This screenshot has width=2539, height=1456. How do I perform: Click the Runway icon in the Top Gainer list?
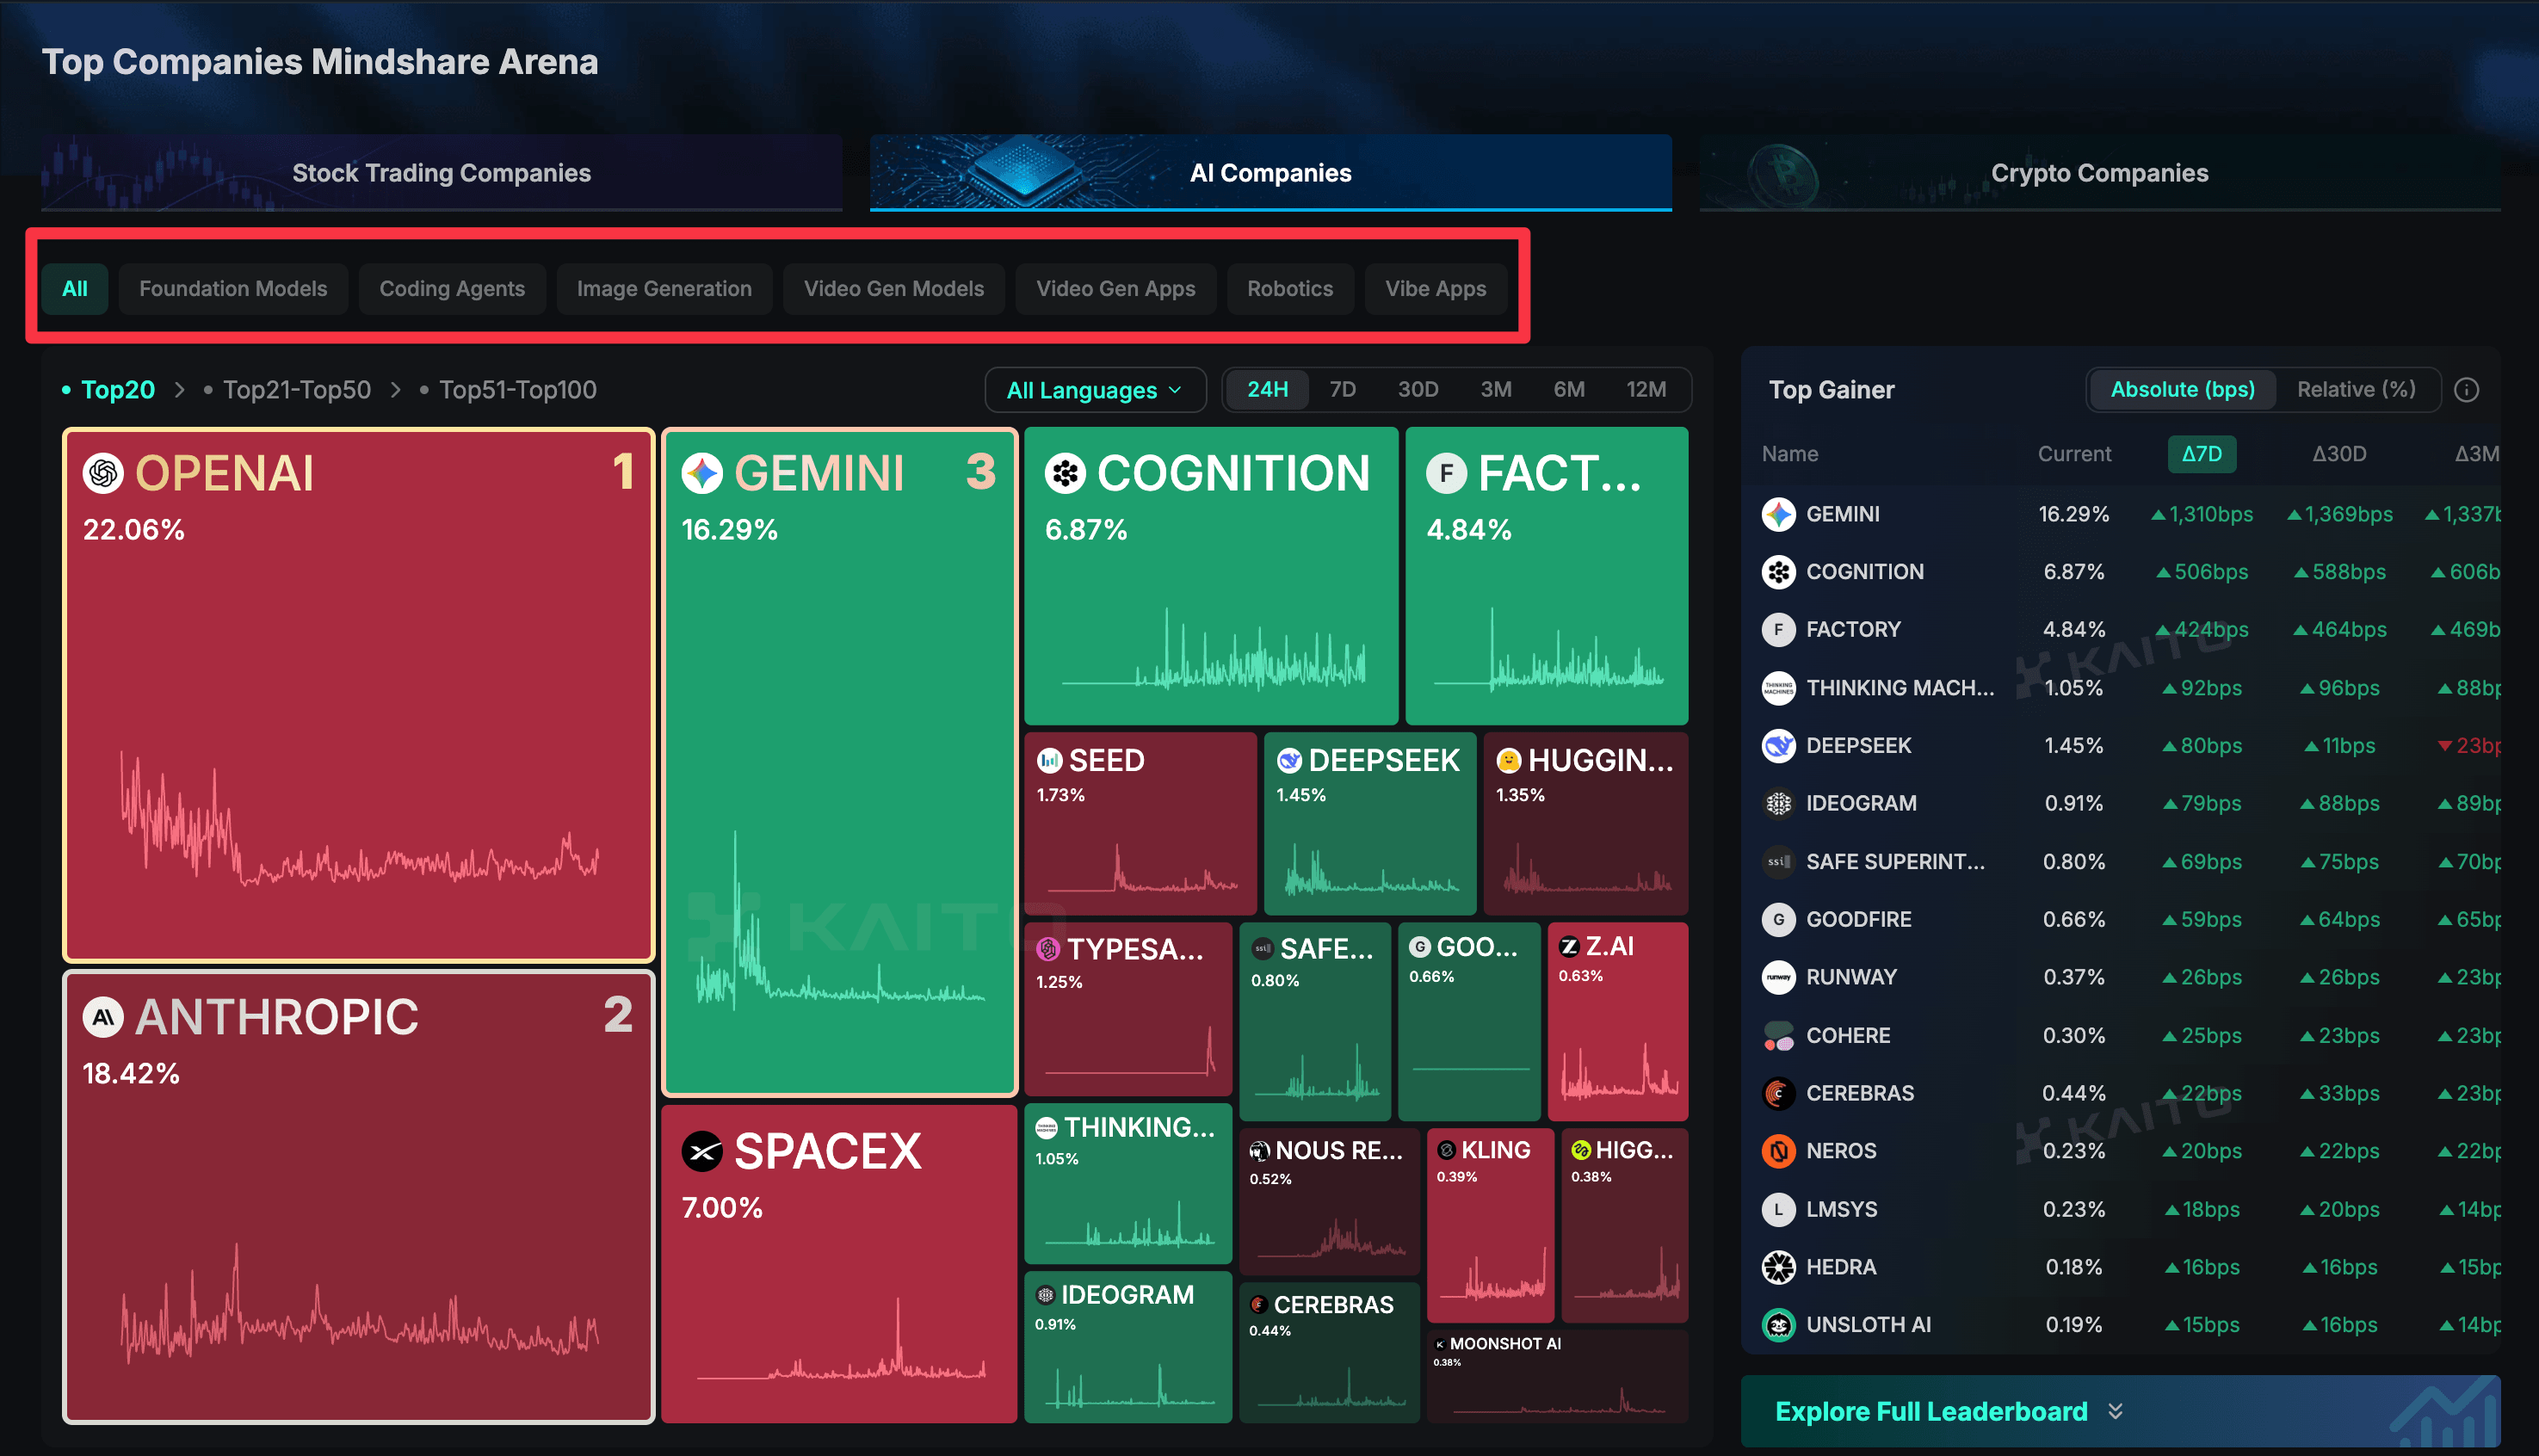pos(1778,977)
